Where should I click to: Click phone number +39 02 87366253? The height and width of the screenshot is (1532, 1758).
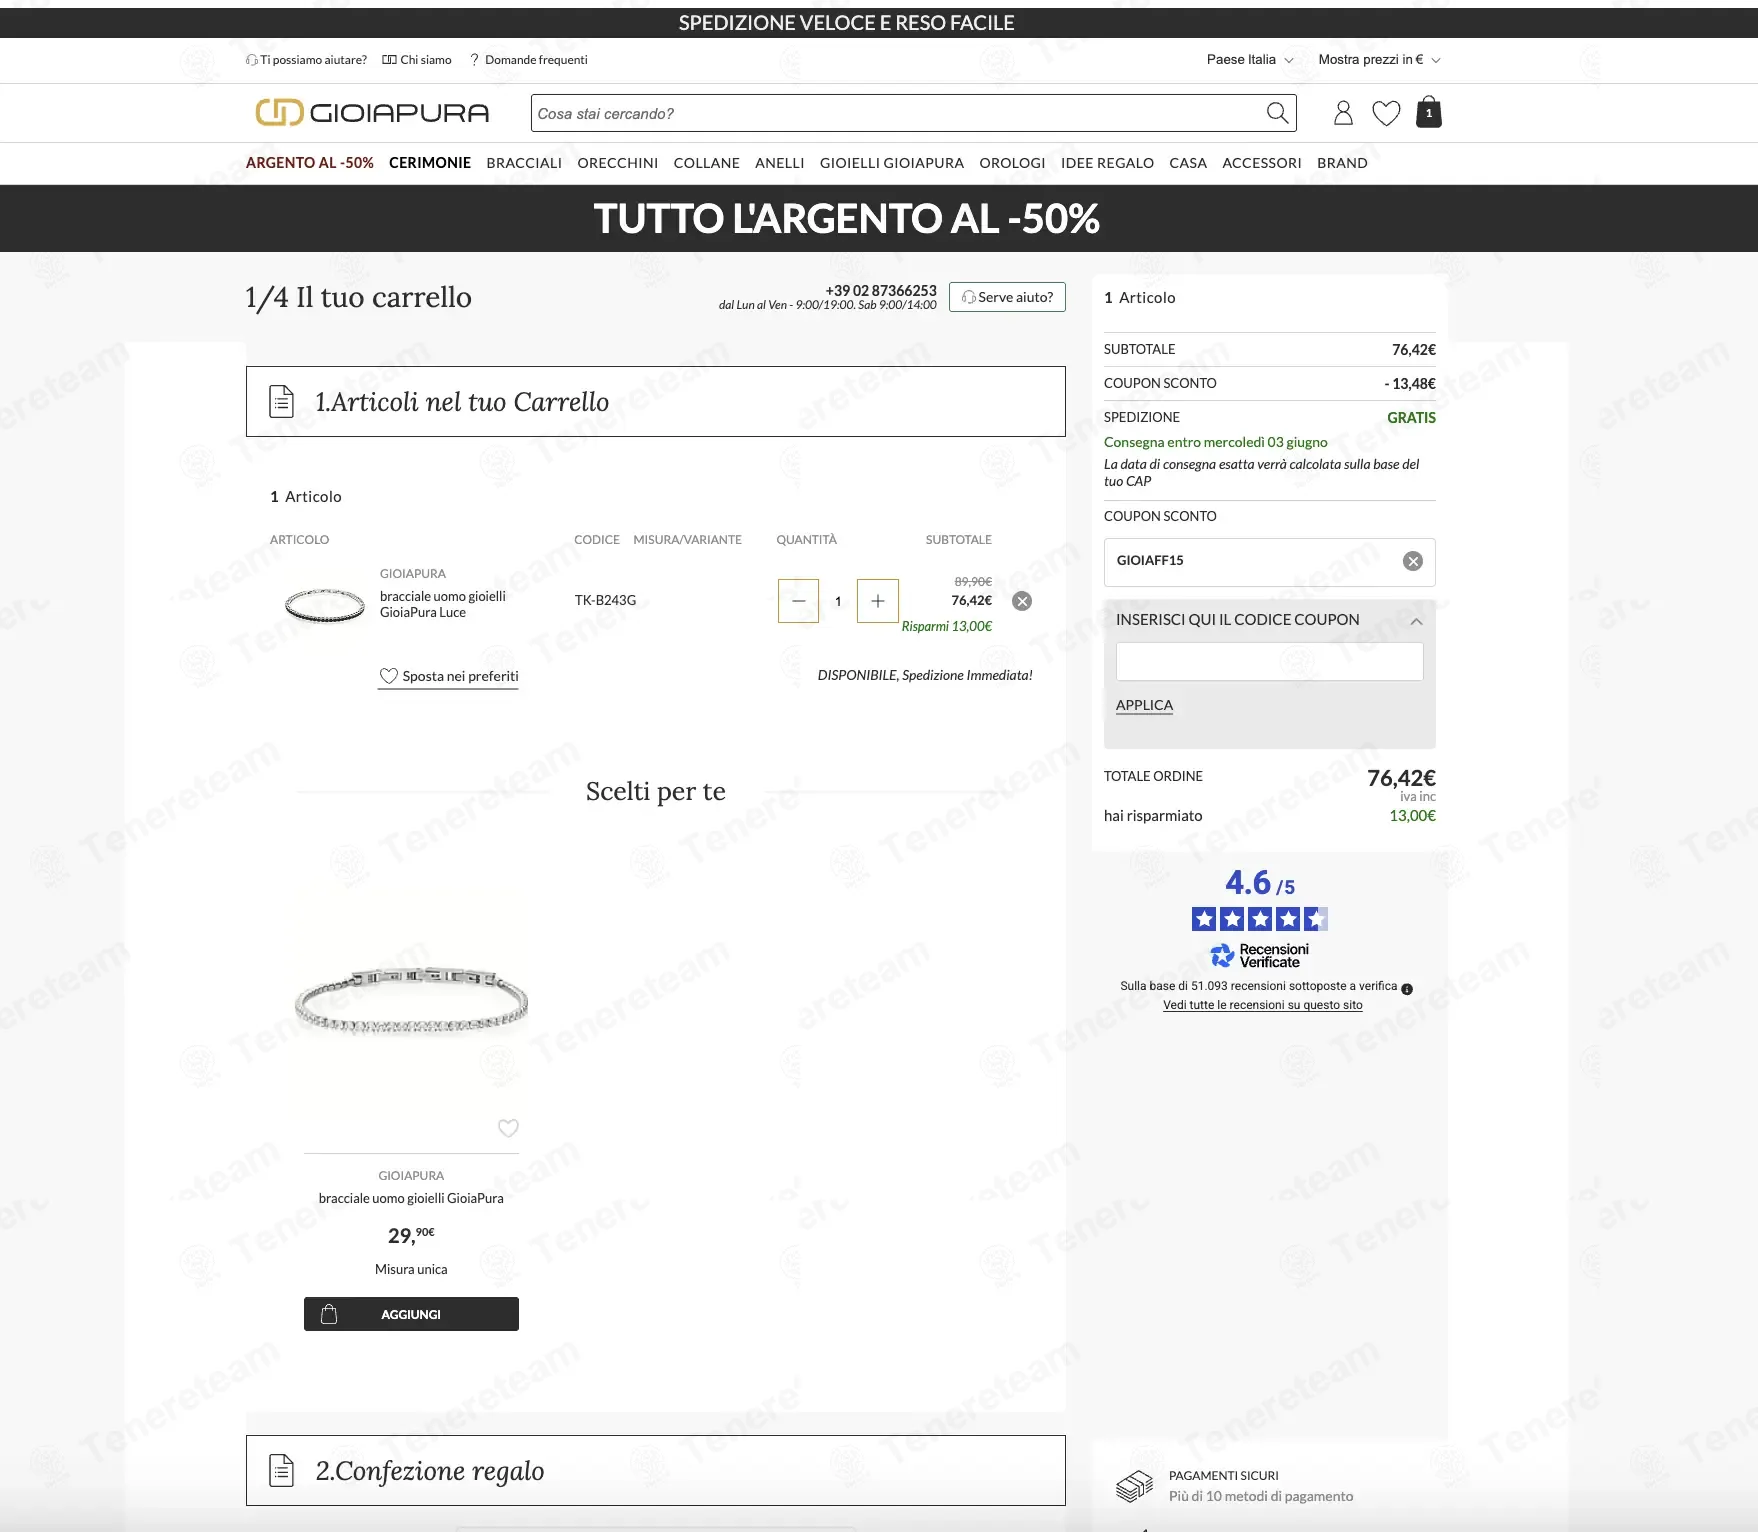(881, 290)
